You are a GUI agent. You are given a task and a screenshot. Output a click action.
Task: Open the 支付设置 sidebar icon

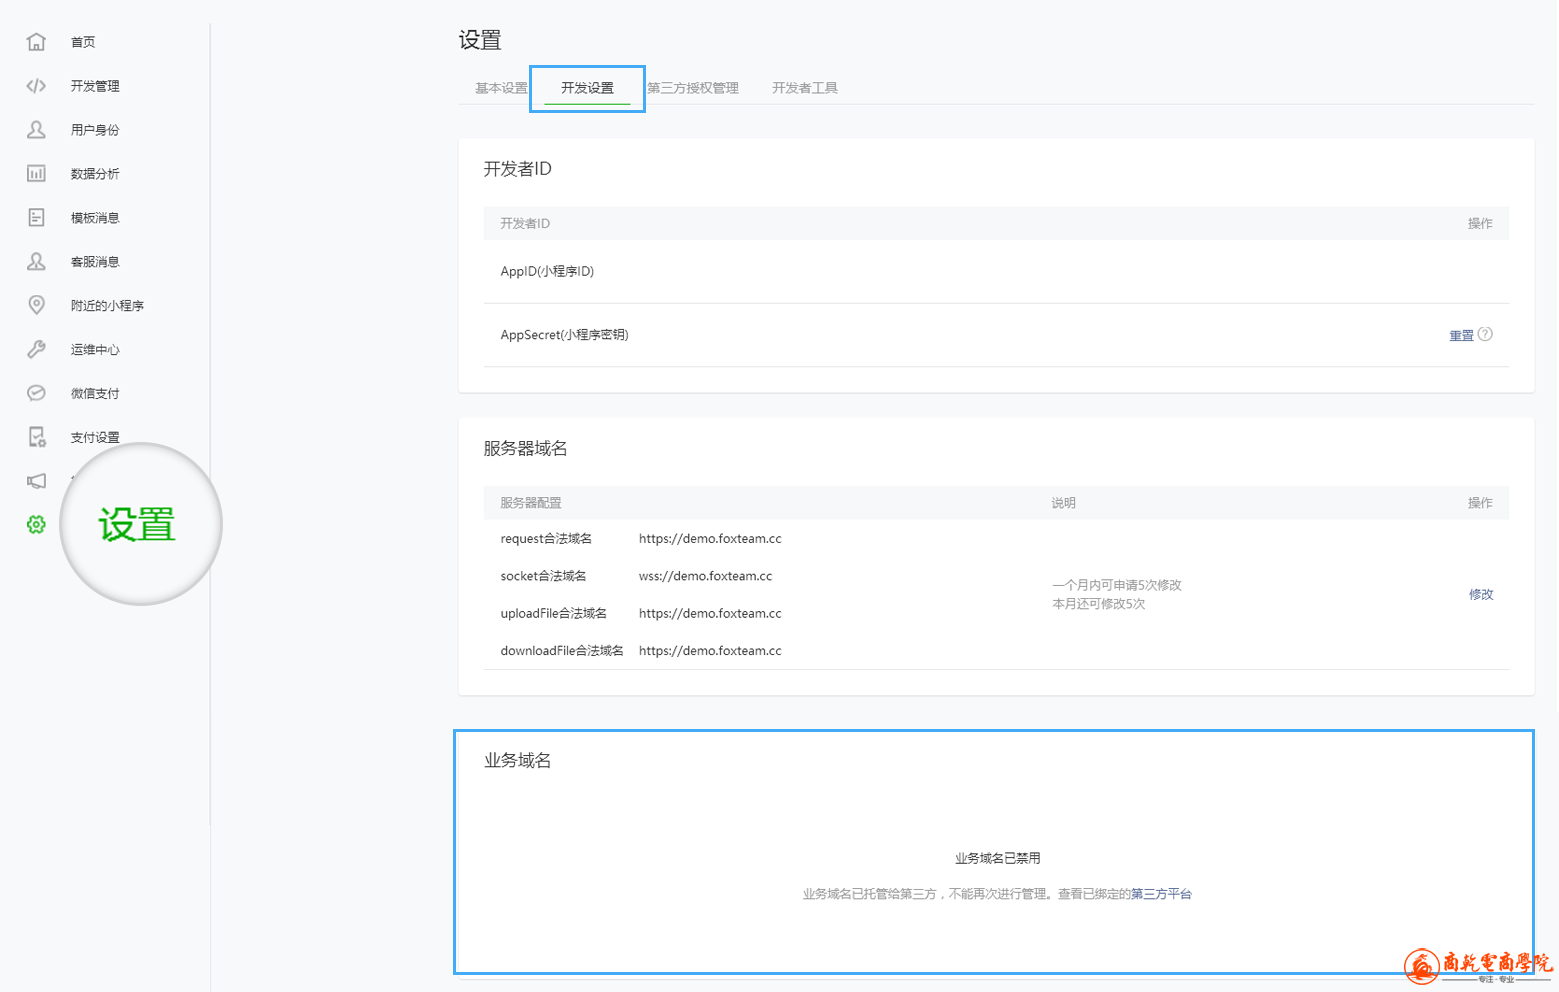36,437
